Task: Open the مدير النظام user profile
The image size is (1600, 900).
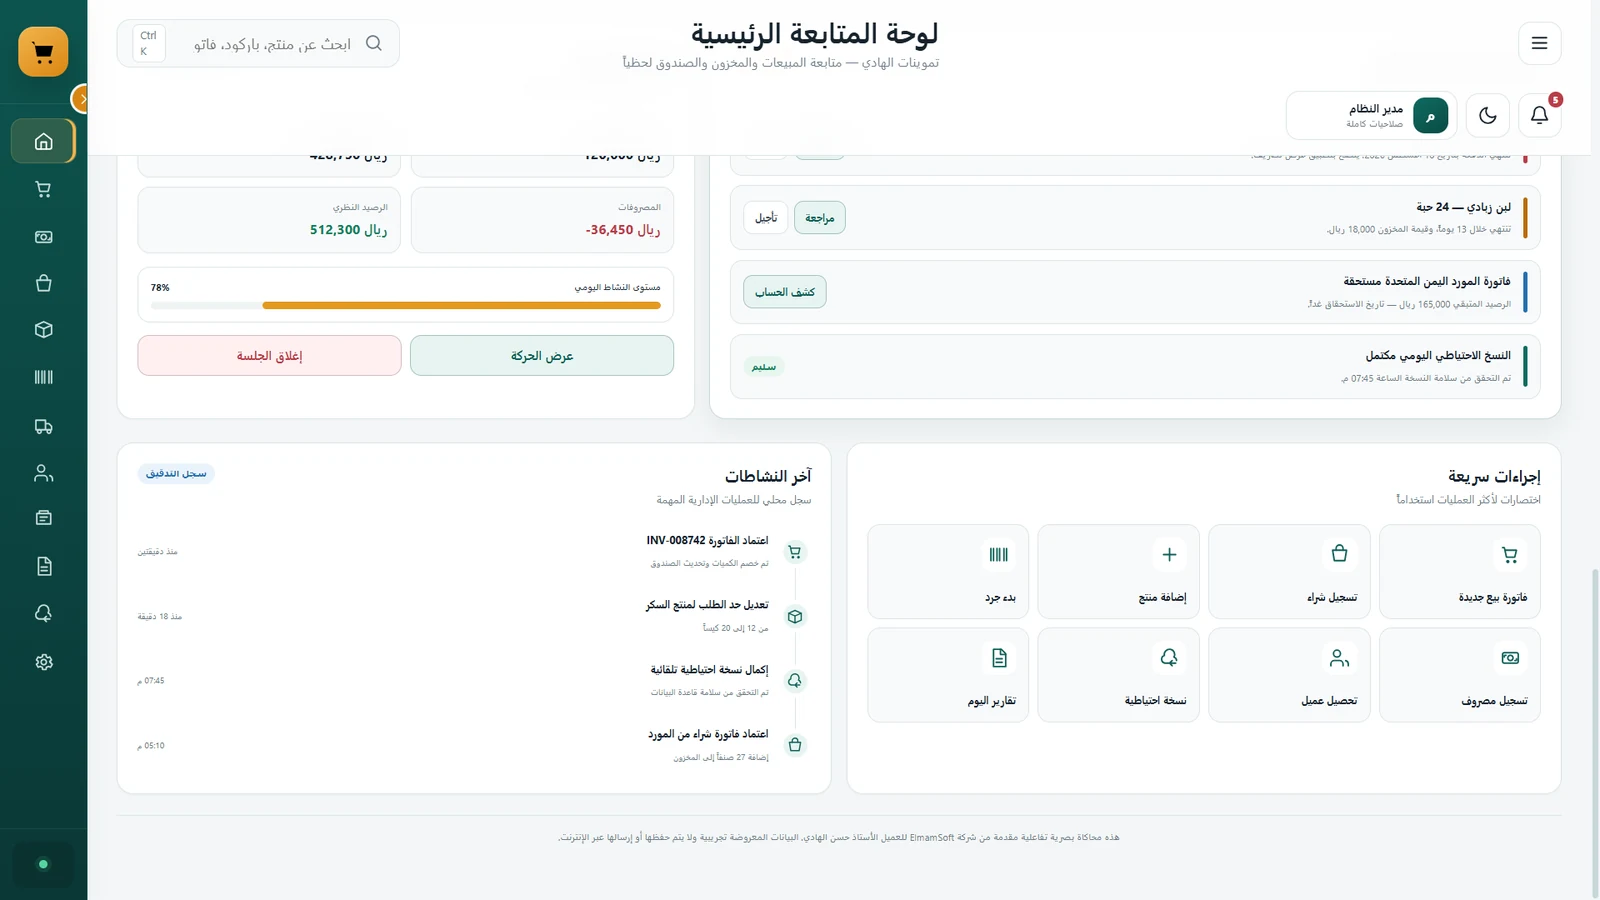Action: 1371,115
